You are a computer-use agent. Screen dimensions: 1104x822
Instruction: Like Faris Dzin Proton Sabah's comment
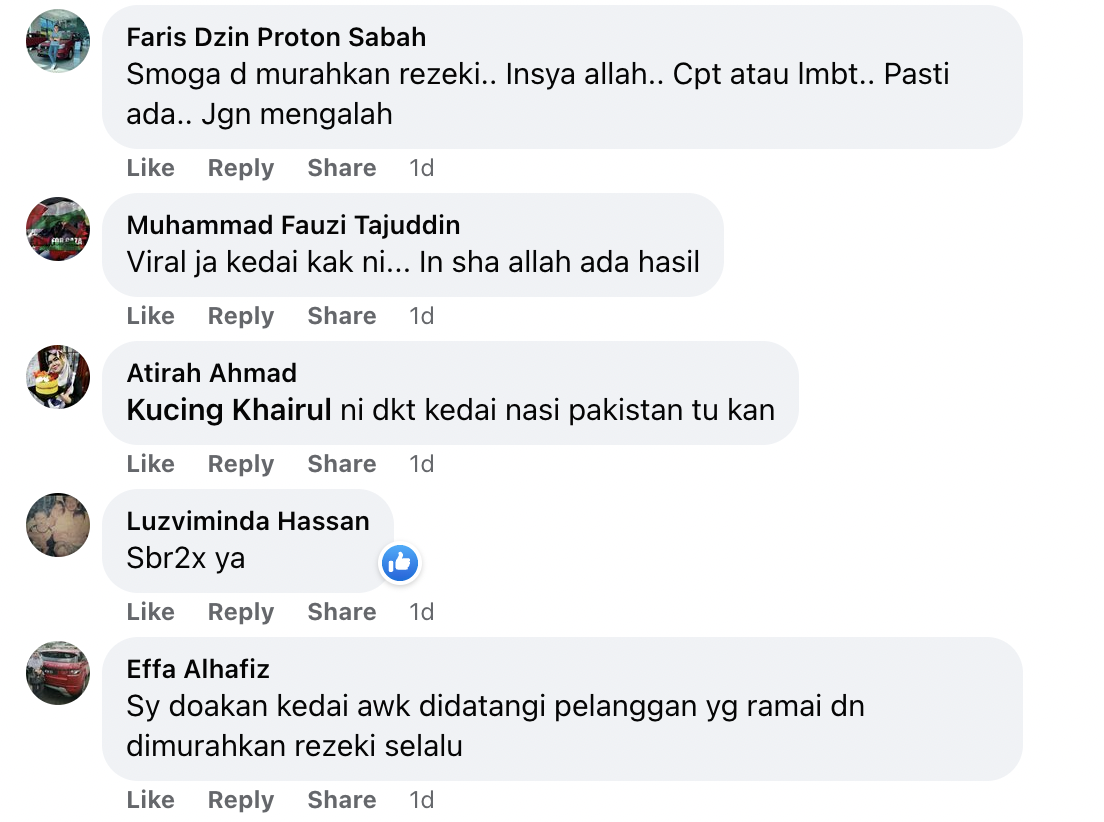[x=151, y=168]
